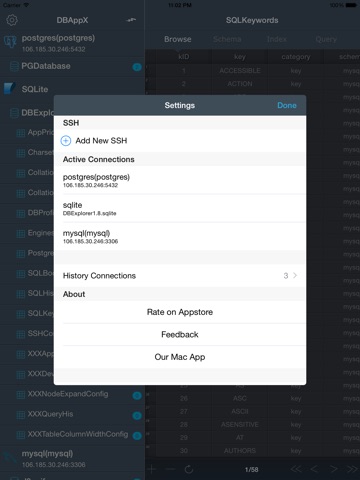360x480 pixels.
Task: Go to first page with double-left arrows
Action: point(295,469)
